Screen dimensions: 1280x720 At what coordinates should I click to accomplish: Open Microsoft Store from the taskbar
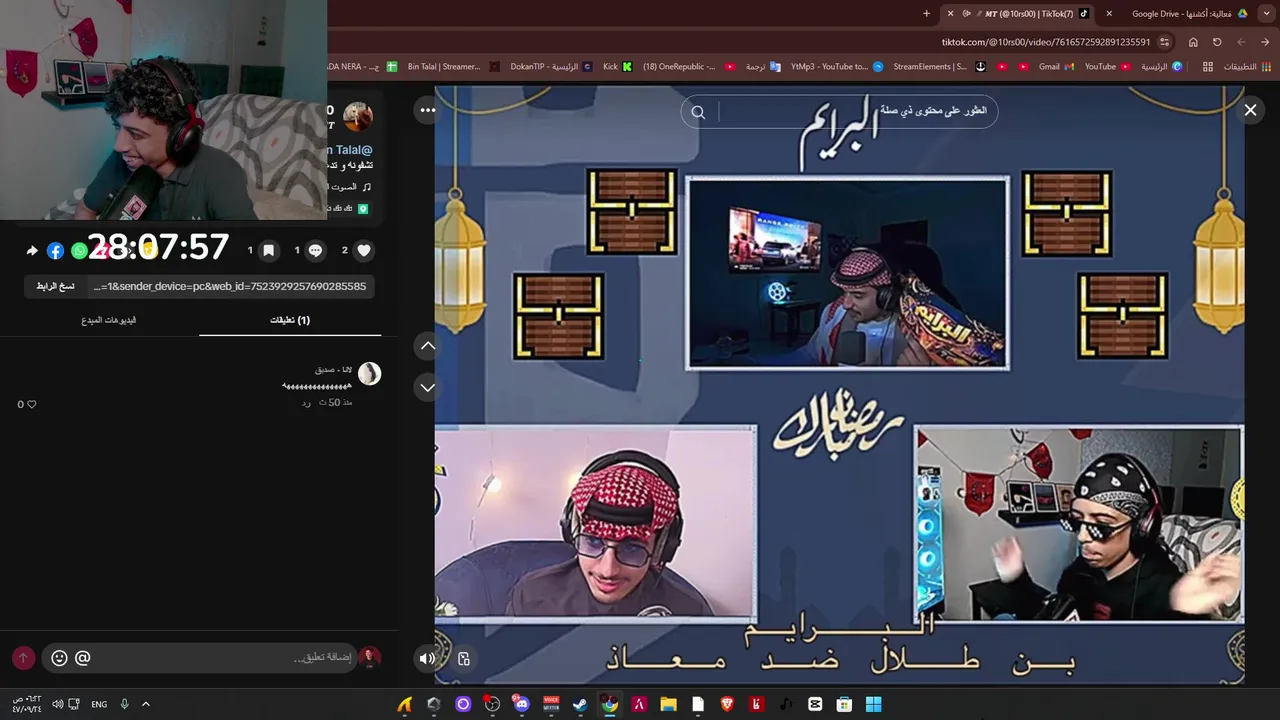(x=844, y=704)
